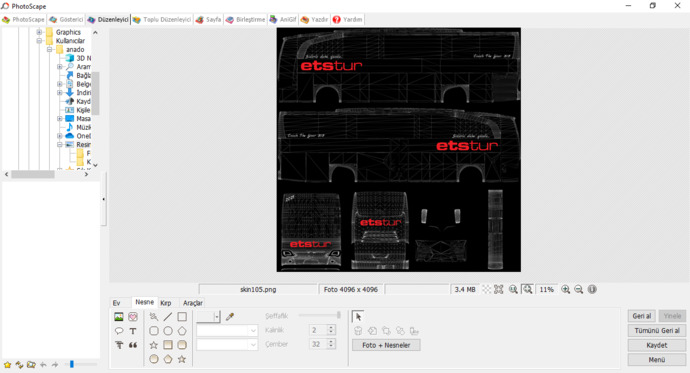
Task: Toggle the transparency checkerboard icon
Action: pyautogui.click(x=486, y=289)
